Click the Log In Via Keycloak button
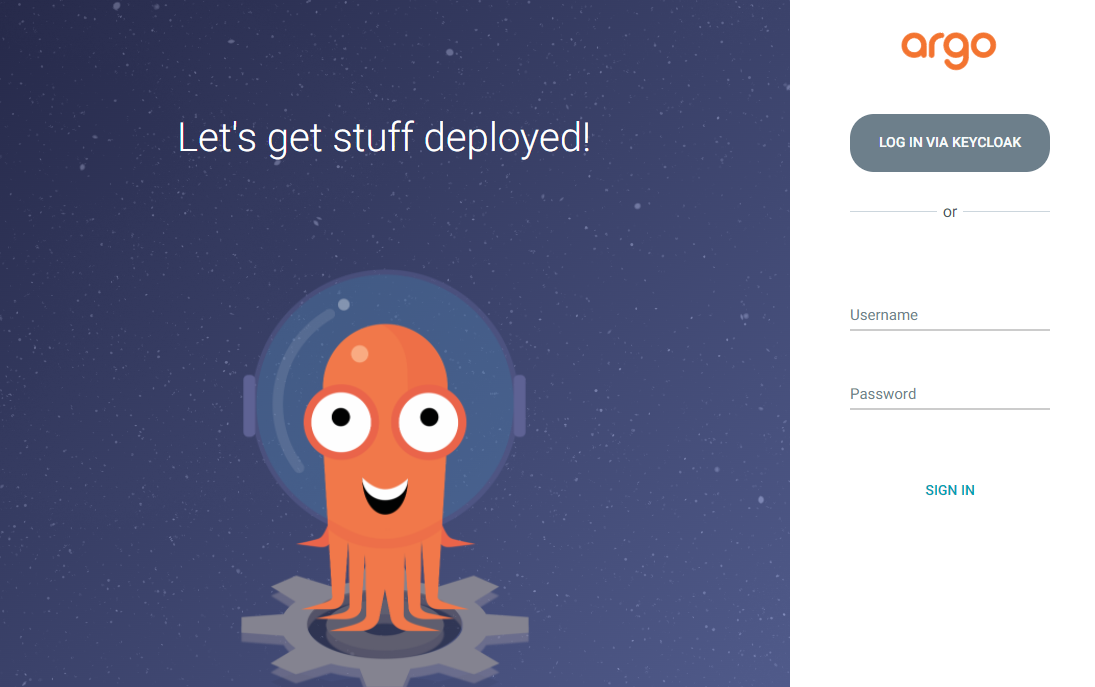The width and height of the screenshot is (1095, 687). [949, 142]
